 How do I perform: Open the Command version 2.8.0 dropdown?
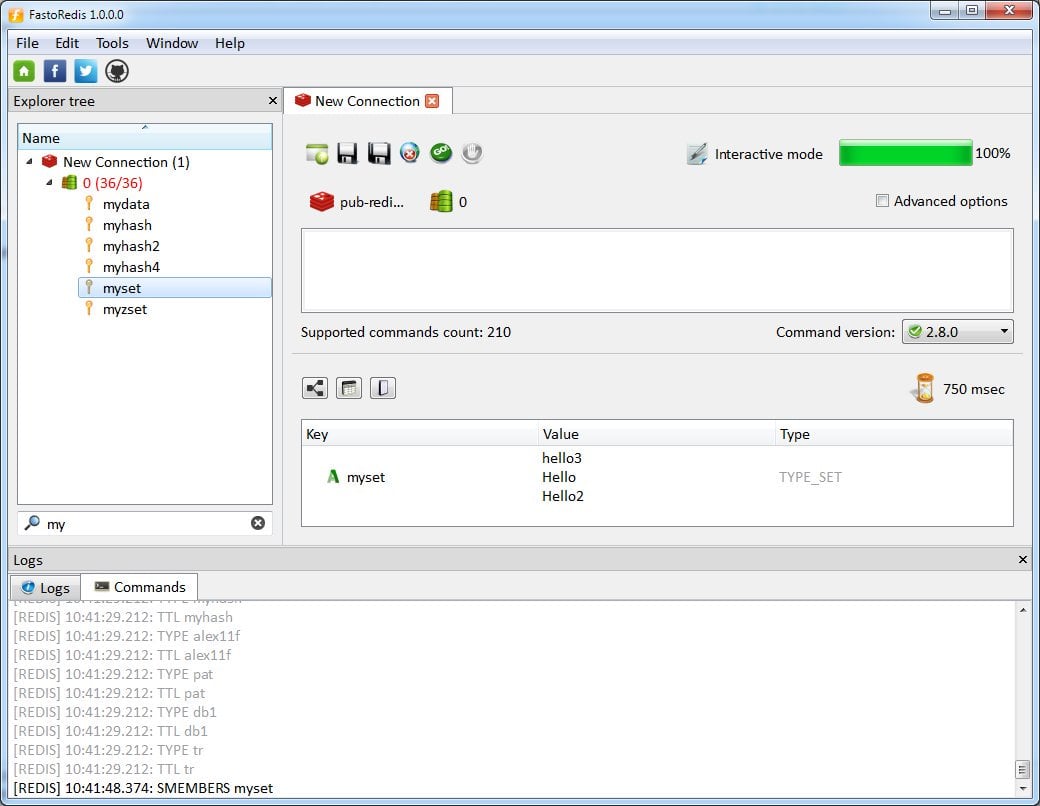pyautogui.click(x=957, y=332)
